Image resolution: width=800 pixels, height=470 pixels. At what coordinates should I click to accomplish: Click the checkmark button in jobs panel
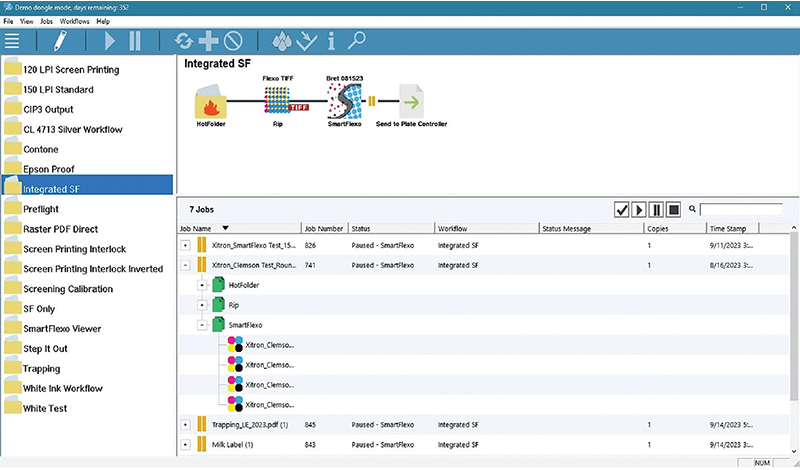coord(621,210)
